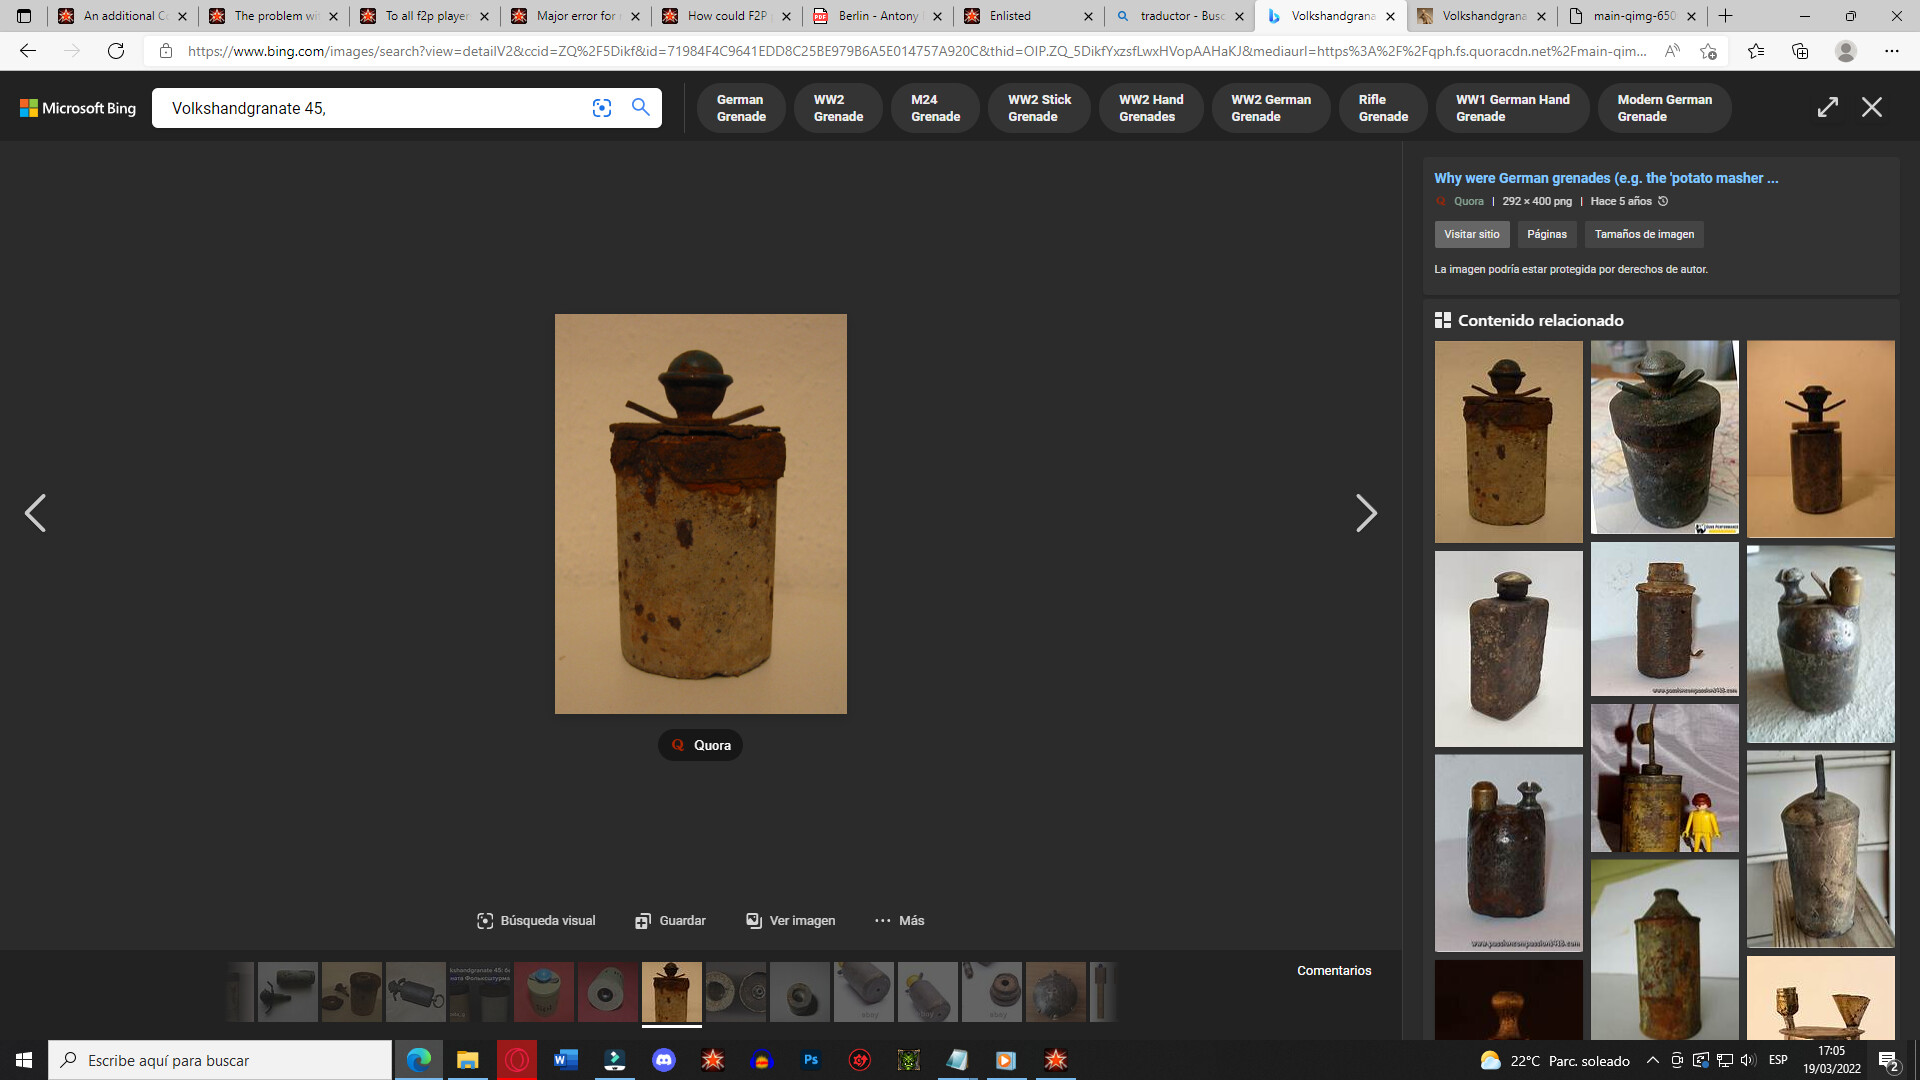1920x1080 pixels.
Task: Select the WW2 Stick Grenade chip
Action: click(x=1038, y=108)
